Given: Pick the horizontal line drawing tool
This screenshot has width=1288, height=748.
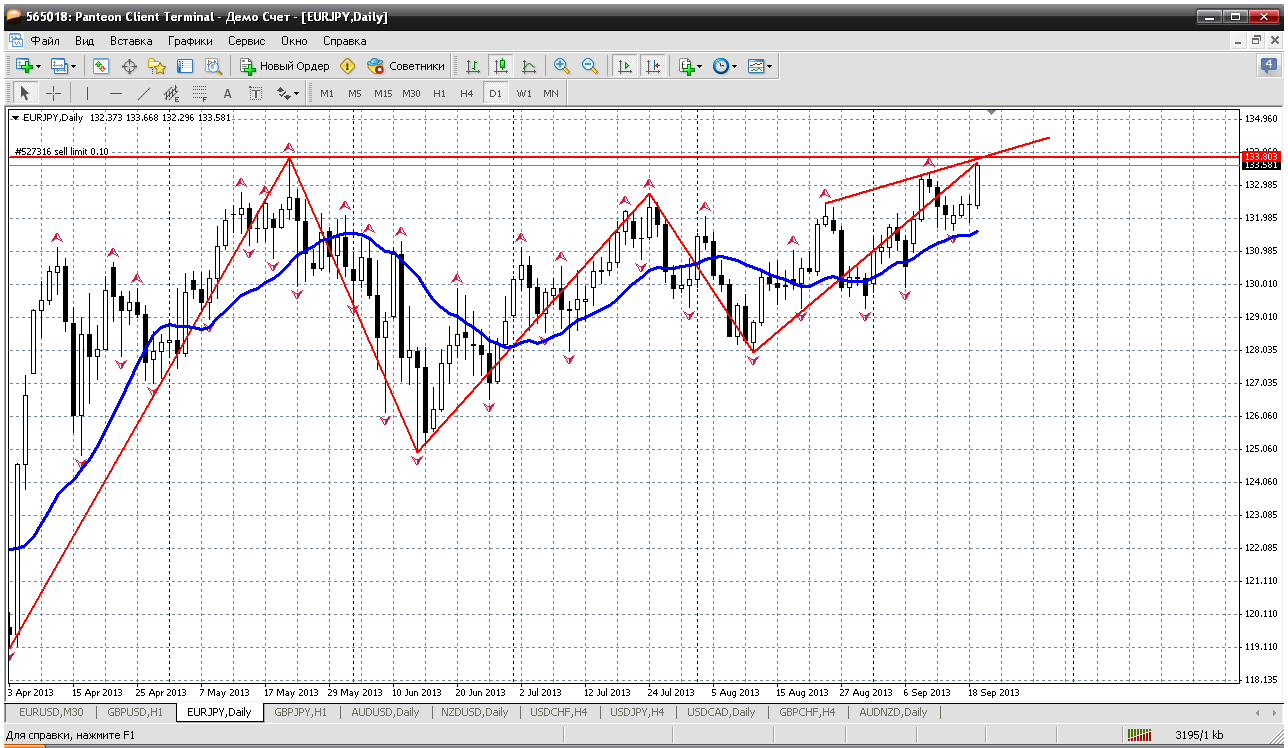Looking at the screenshot, I should click(116, 93).
